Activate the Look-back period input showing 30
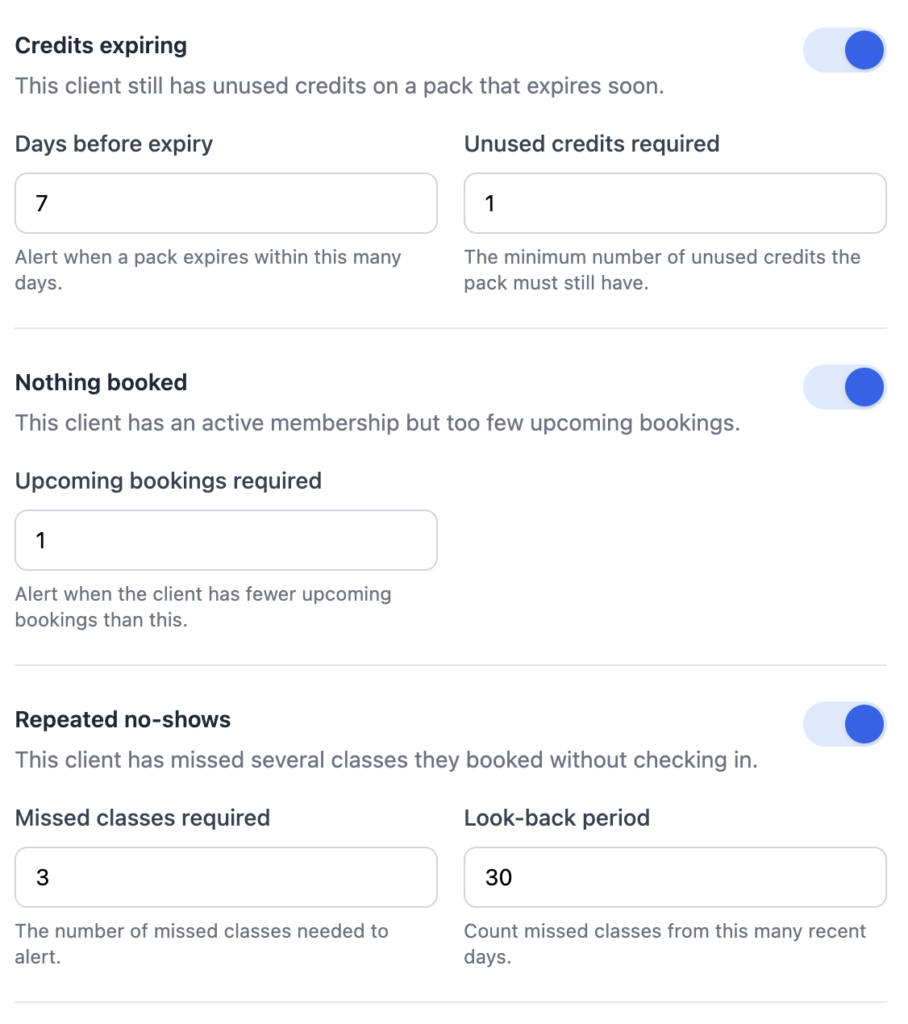908x1024 pixels. 675,877
